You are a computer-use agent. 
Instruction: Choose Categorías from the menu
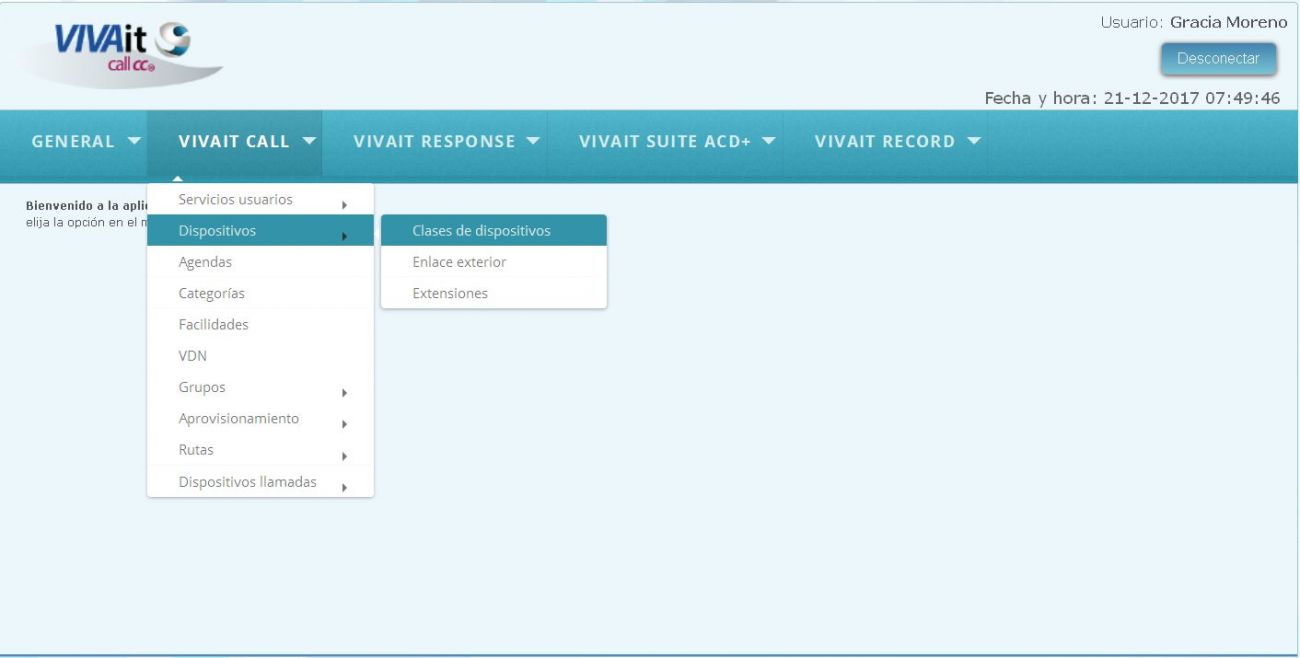click(260, 293)
